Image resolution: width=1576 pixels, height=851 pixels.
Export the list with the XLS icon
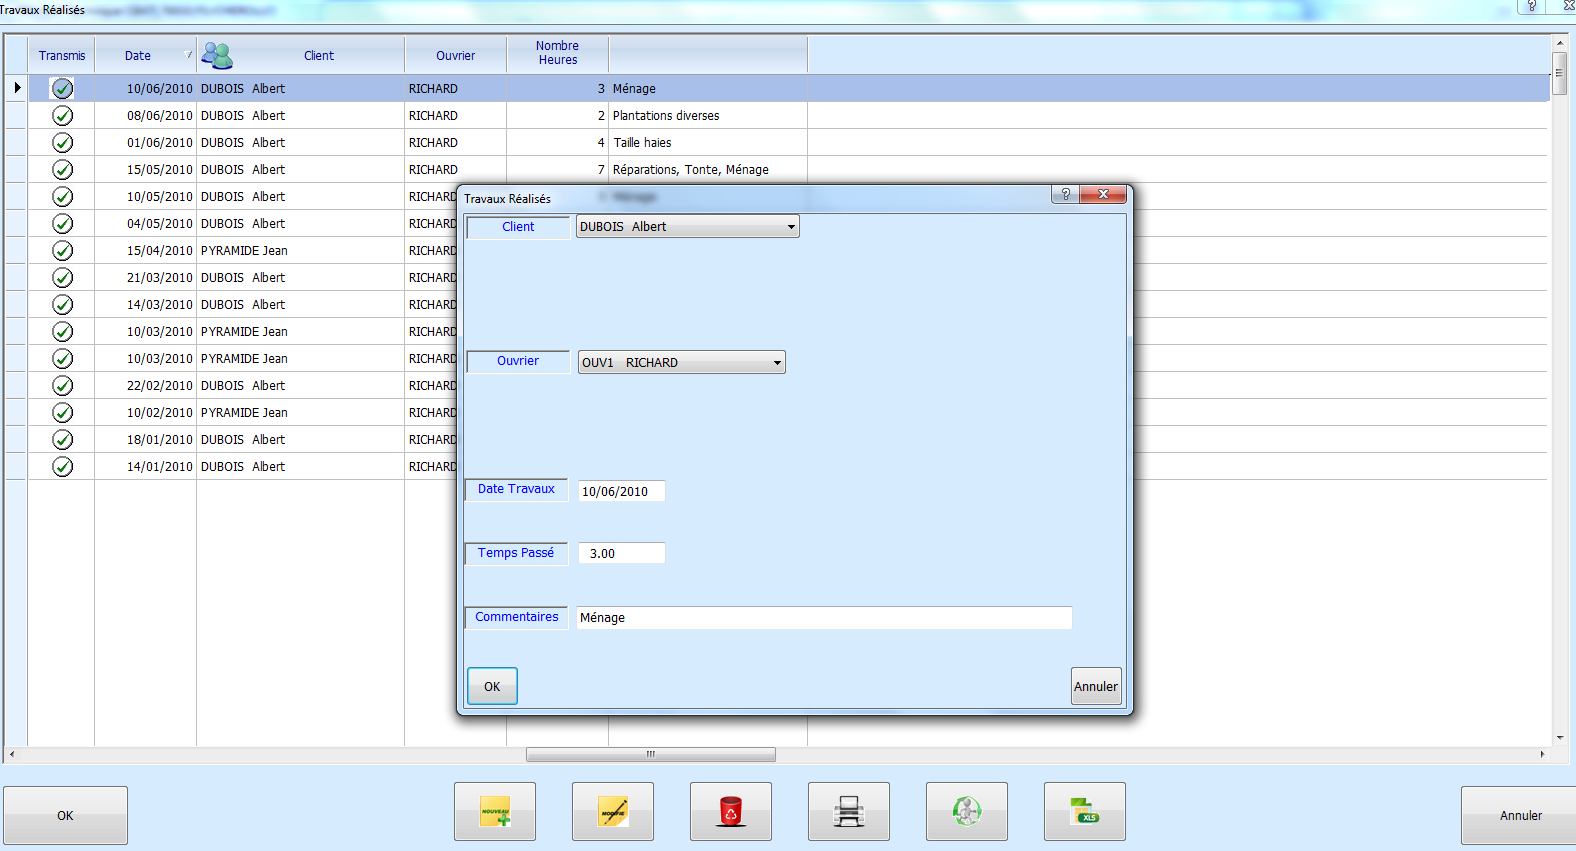[1085, 812]
